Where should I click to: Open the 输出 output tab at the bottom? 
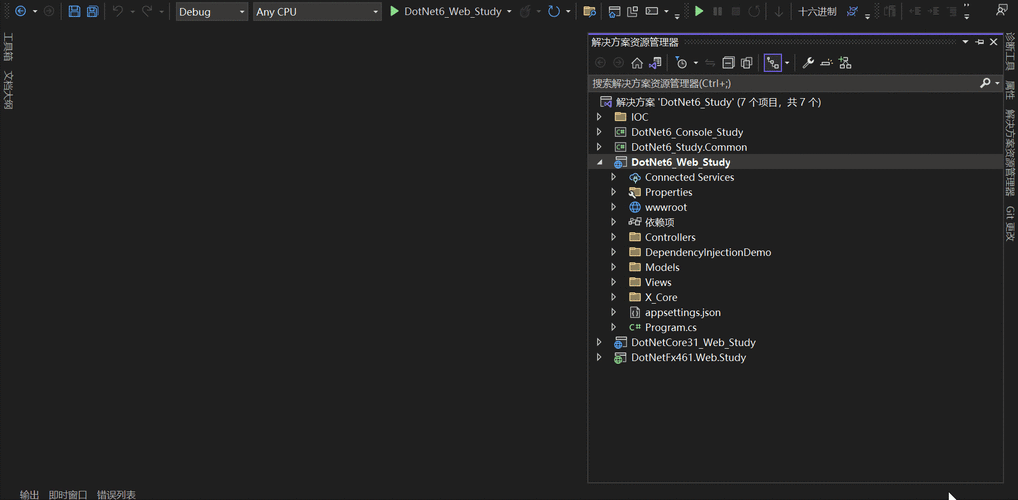pyautogui.click(x=30, y=495)
